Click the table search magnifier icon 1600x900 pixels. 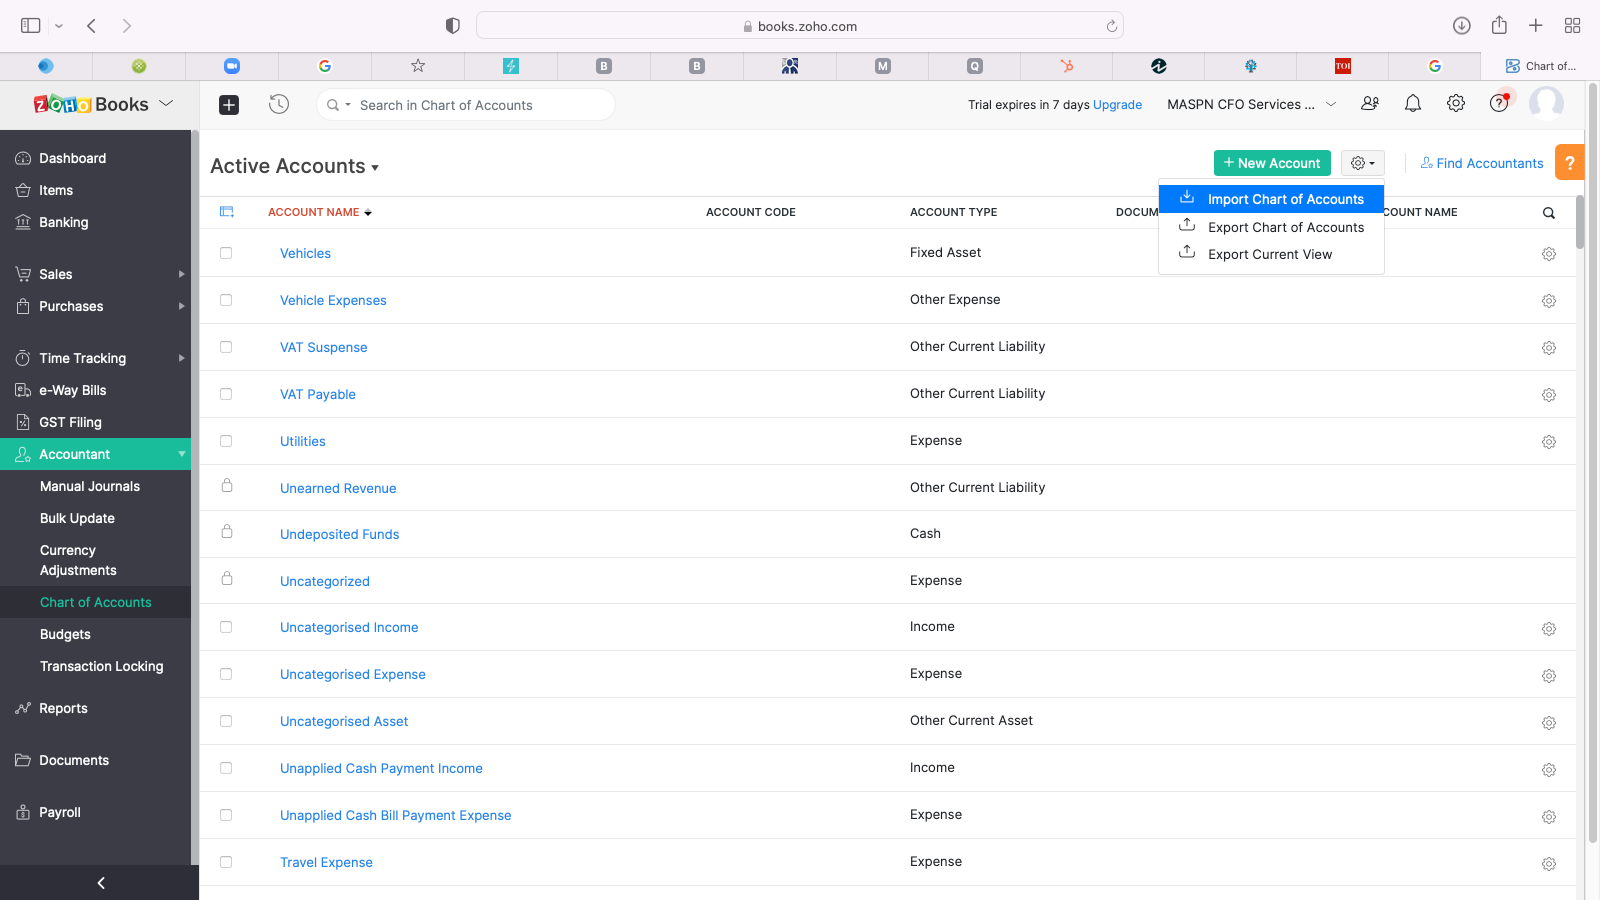pos(1548,213)
